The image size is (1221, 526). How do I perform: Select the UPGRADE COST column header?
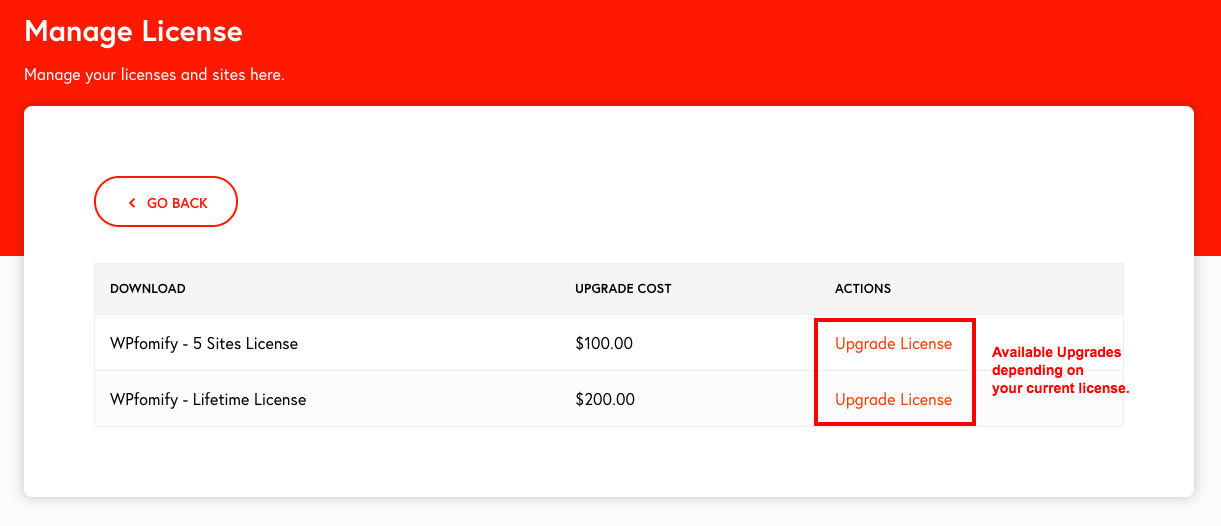[623, 288]
